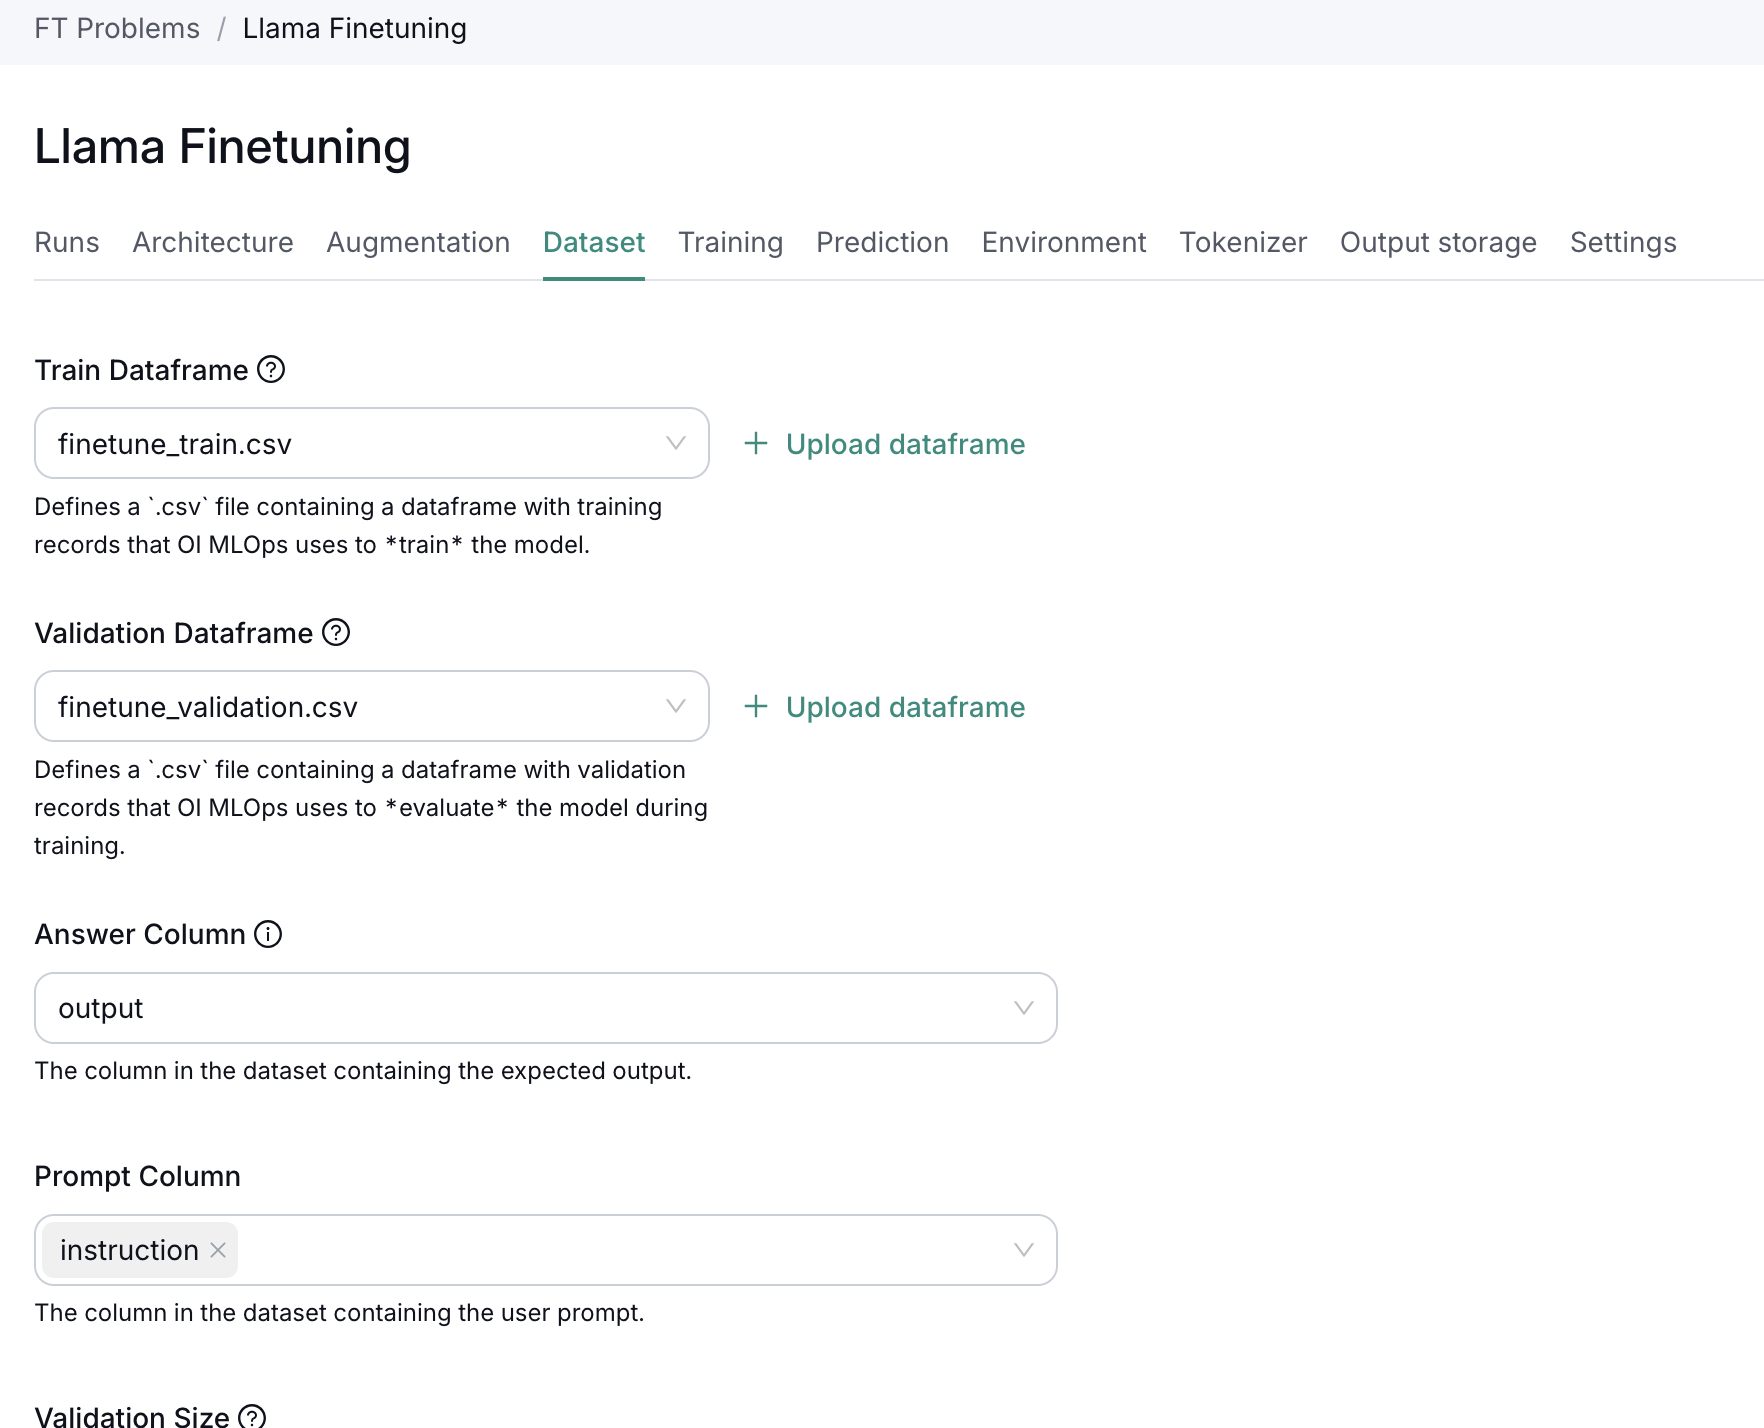Image resolution: width=1764 pixels, height=1428 pixels.
Task: Click the Validation Dataframe question mark icon
Action: tap(337, 632)
